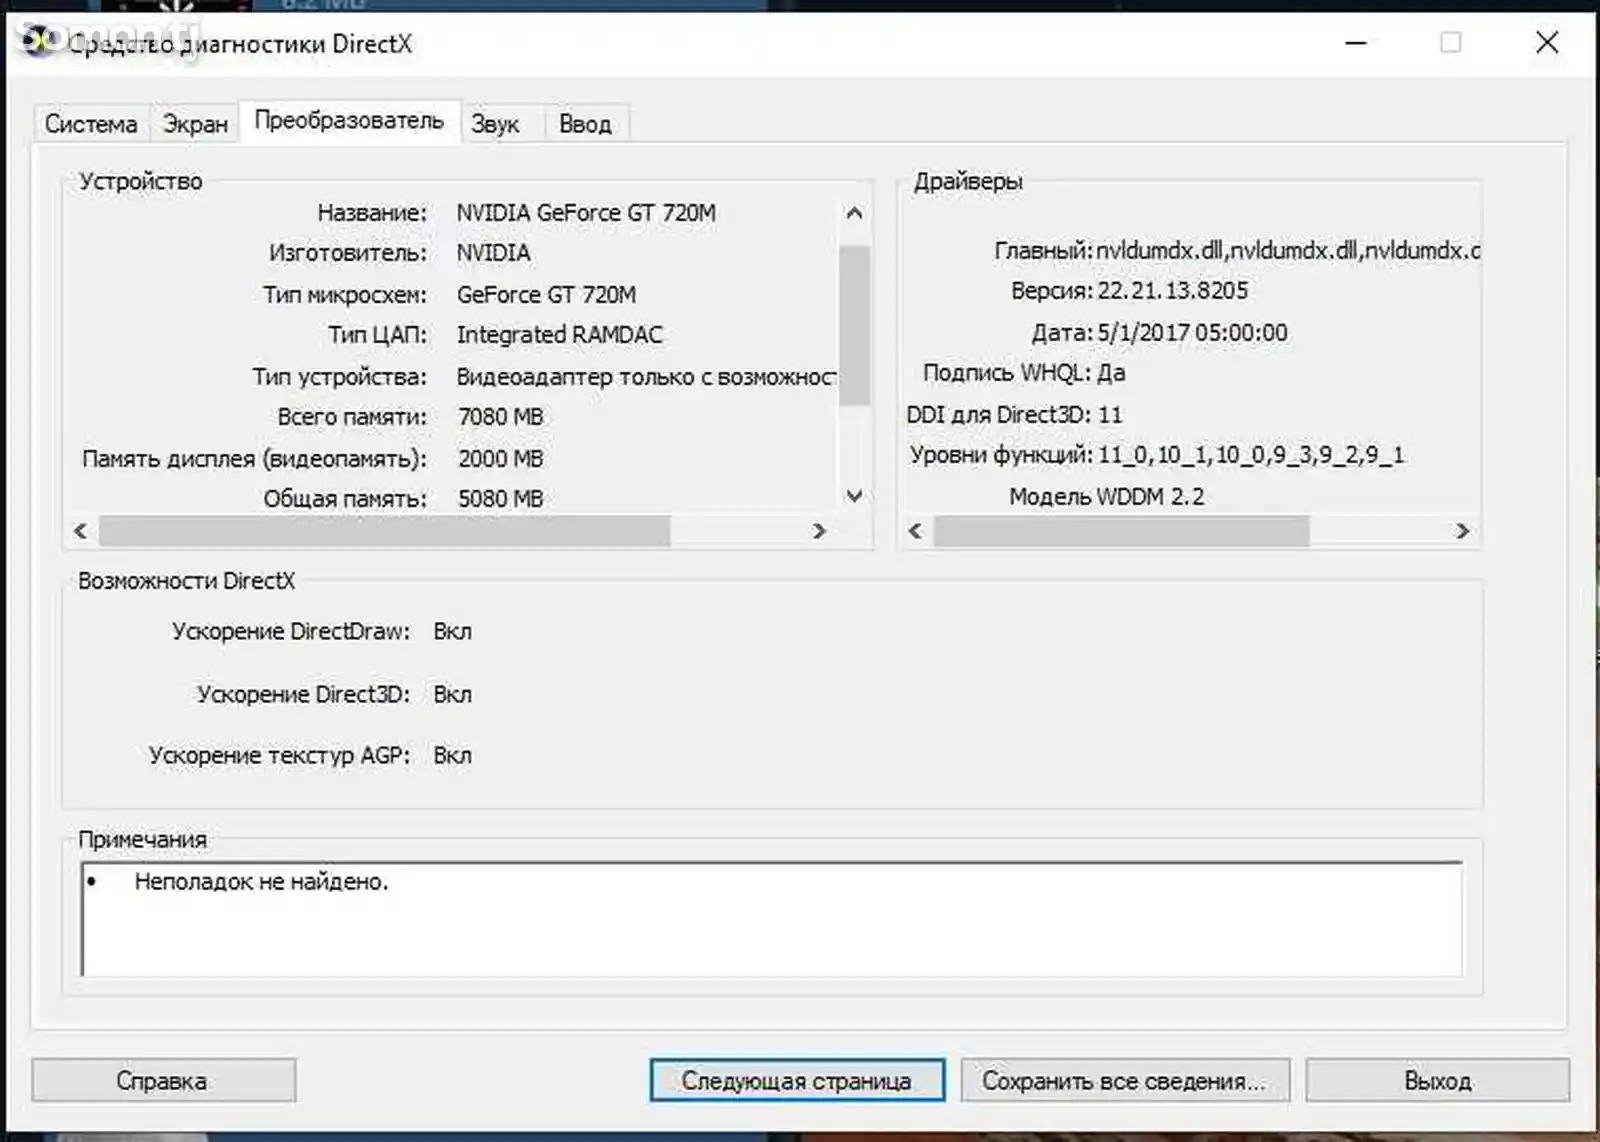Click the Следующая страница button
The image size is (1600, 1142).
pyautogui.click(x=797, y=1081)
